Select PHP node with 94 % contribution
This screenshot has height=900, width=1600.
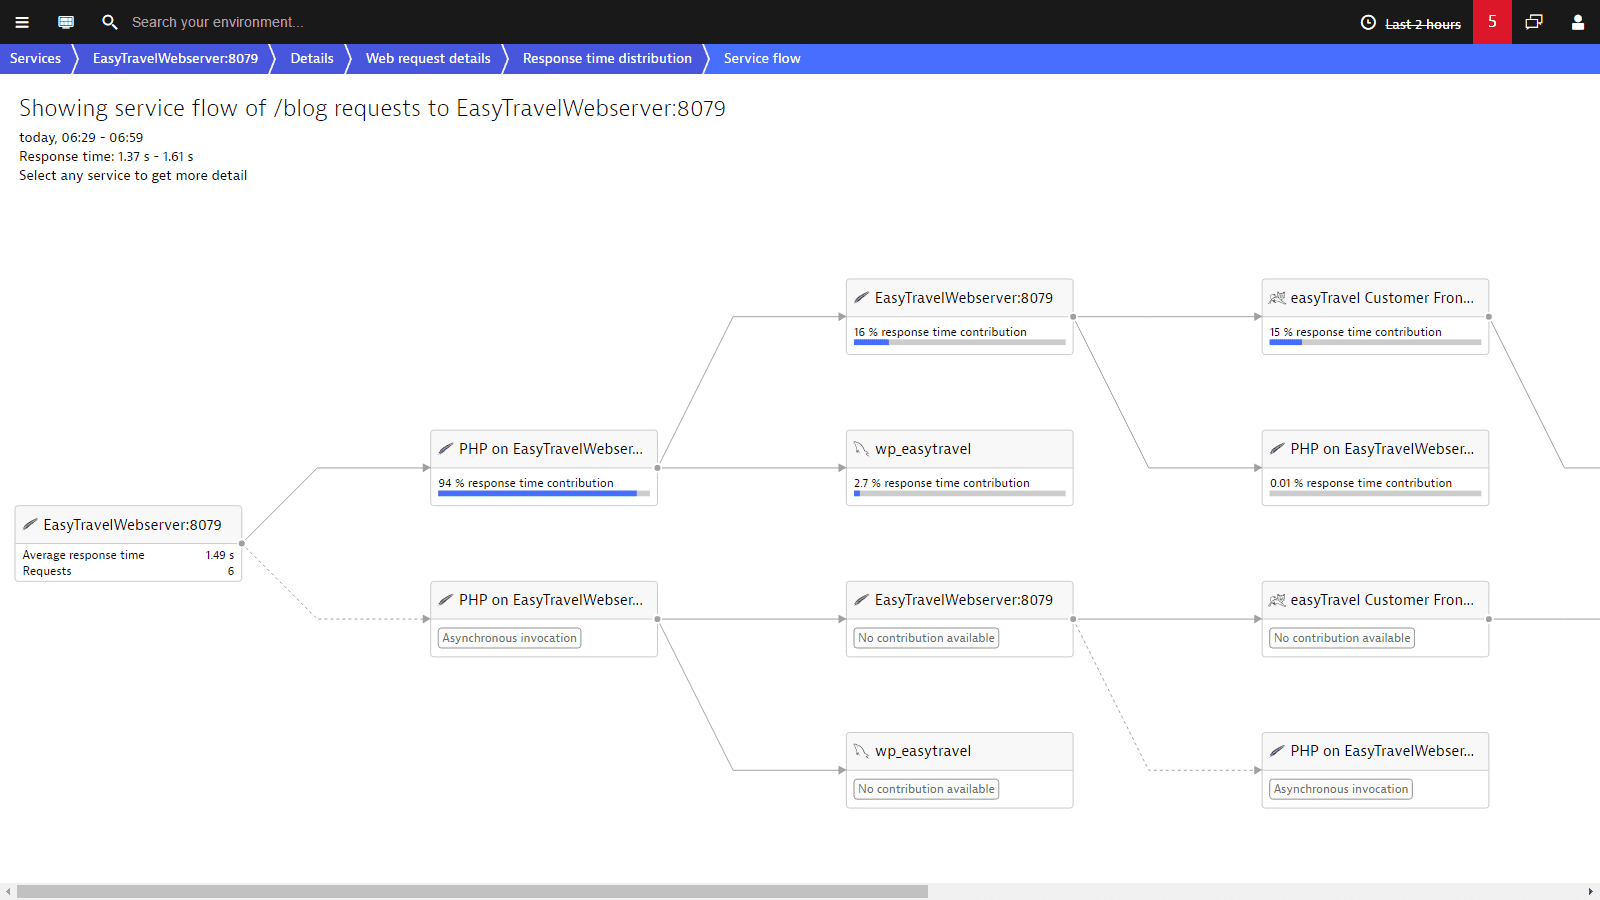click(544, 468)
